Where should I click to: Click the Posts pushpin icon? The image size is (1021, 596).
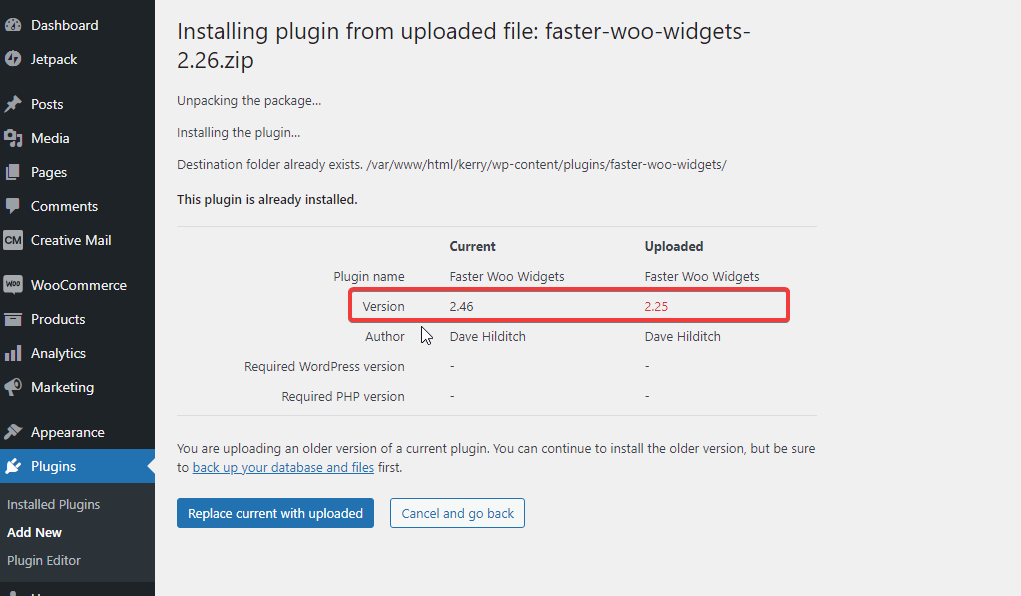(x=13, y=104)
